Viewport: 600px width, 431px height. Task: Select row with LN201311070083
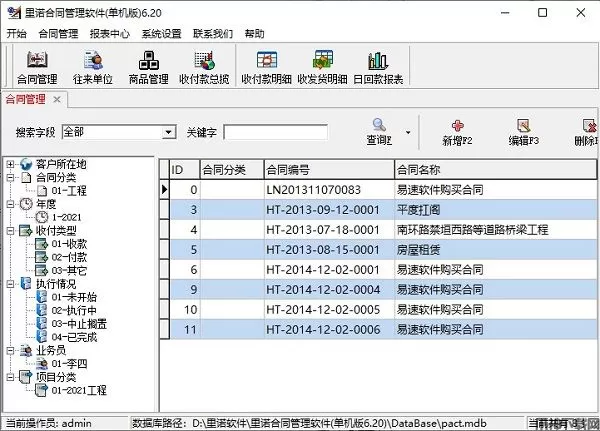tap(383, 189)
